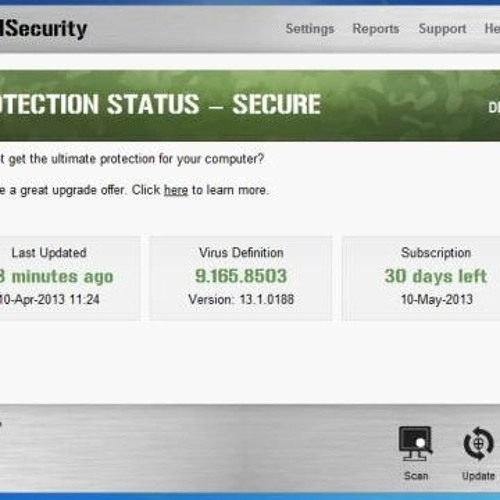Click the Version 13.1.0188 text
The height and width of the screenshot is (500, 500).
(241, 299)
